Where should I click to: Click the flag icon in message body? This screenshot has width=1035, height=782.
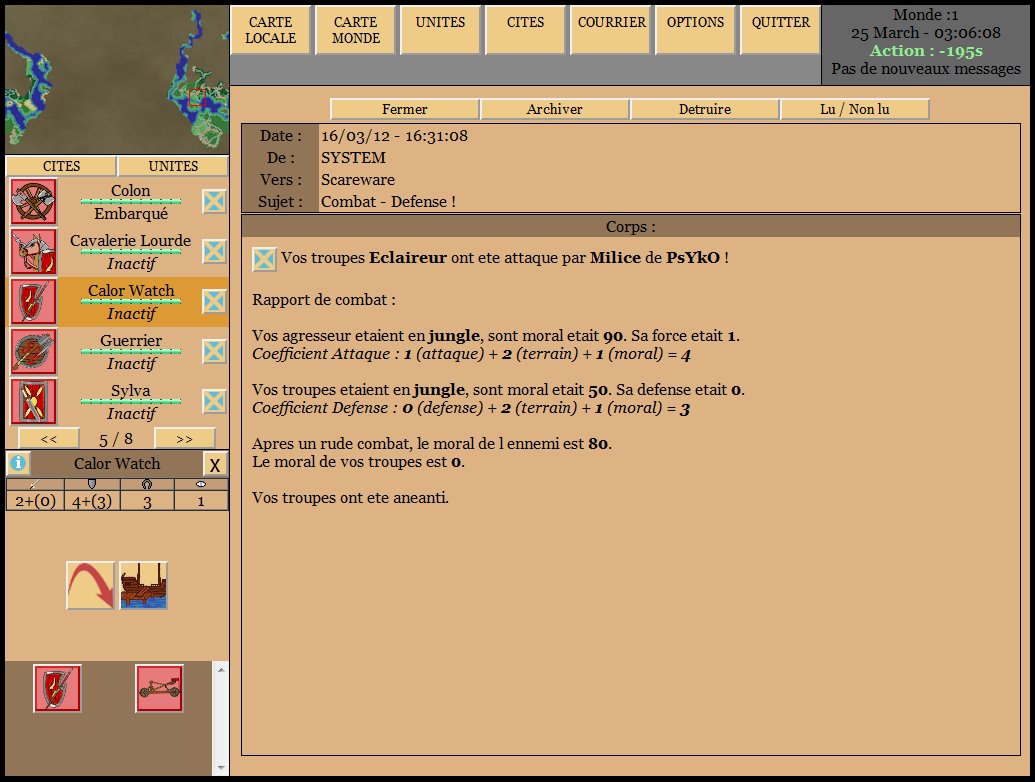264,259
